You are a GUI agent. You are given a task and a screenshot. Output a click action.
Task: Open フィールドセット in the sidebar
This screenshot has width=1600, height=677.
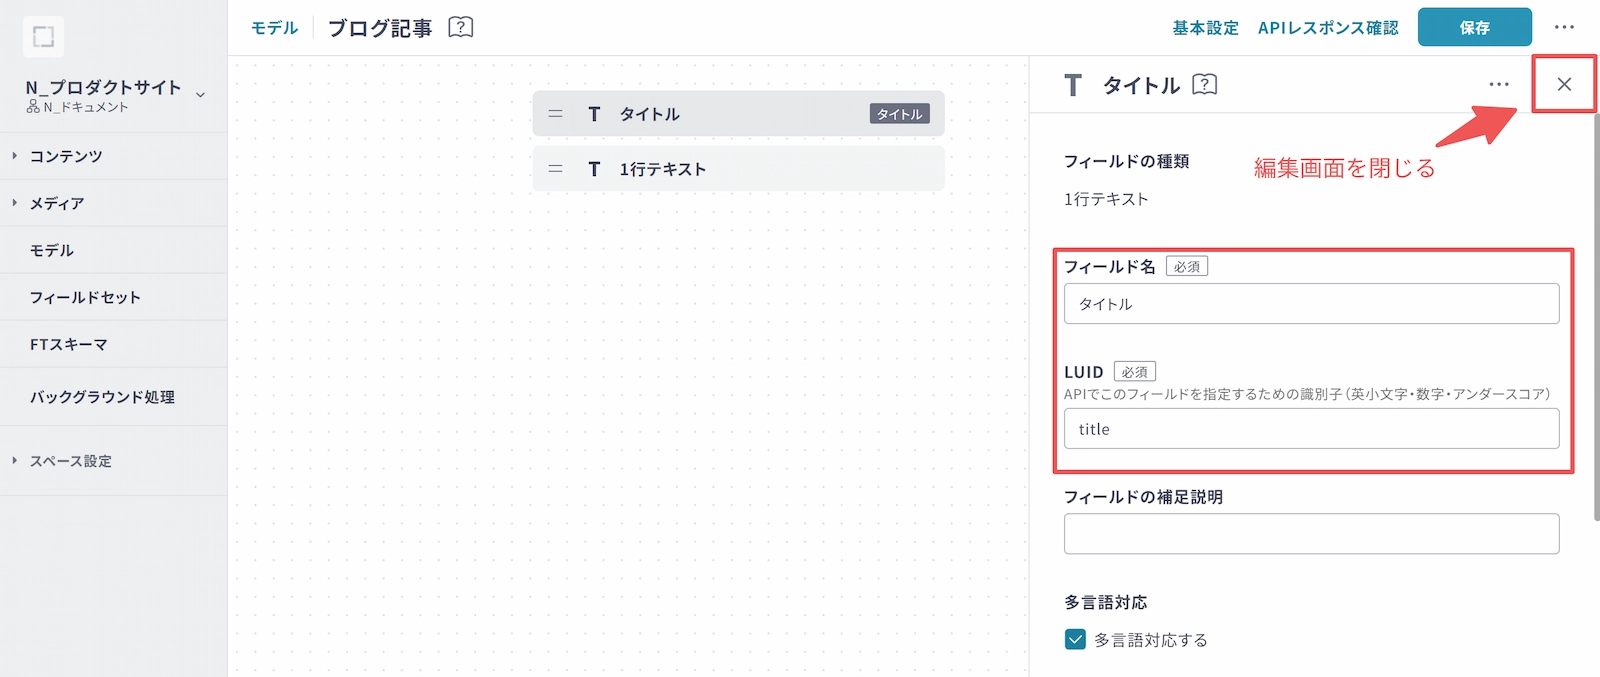[x=85, y=297]
